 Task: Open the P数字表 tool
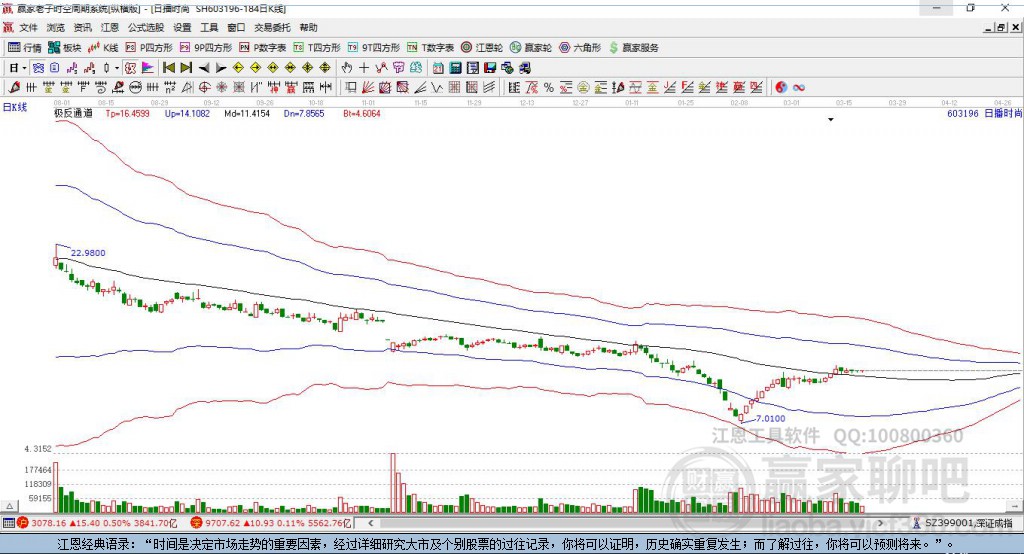pyautogui.click(x=263, y=48)
